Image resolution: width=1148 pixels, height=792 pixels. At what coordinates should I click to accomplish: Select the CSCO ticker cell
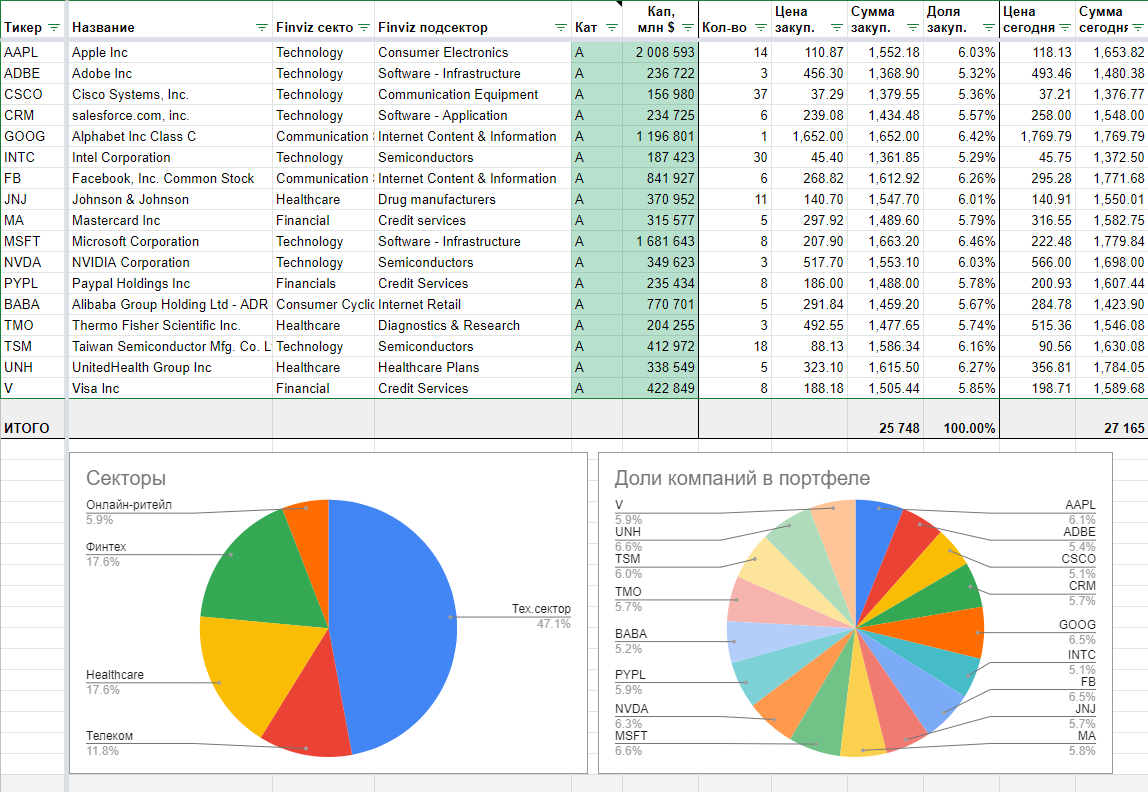click(33, 94)
